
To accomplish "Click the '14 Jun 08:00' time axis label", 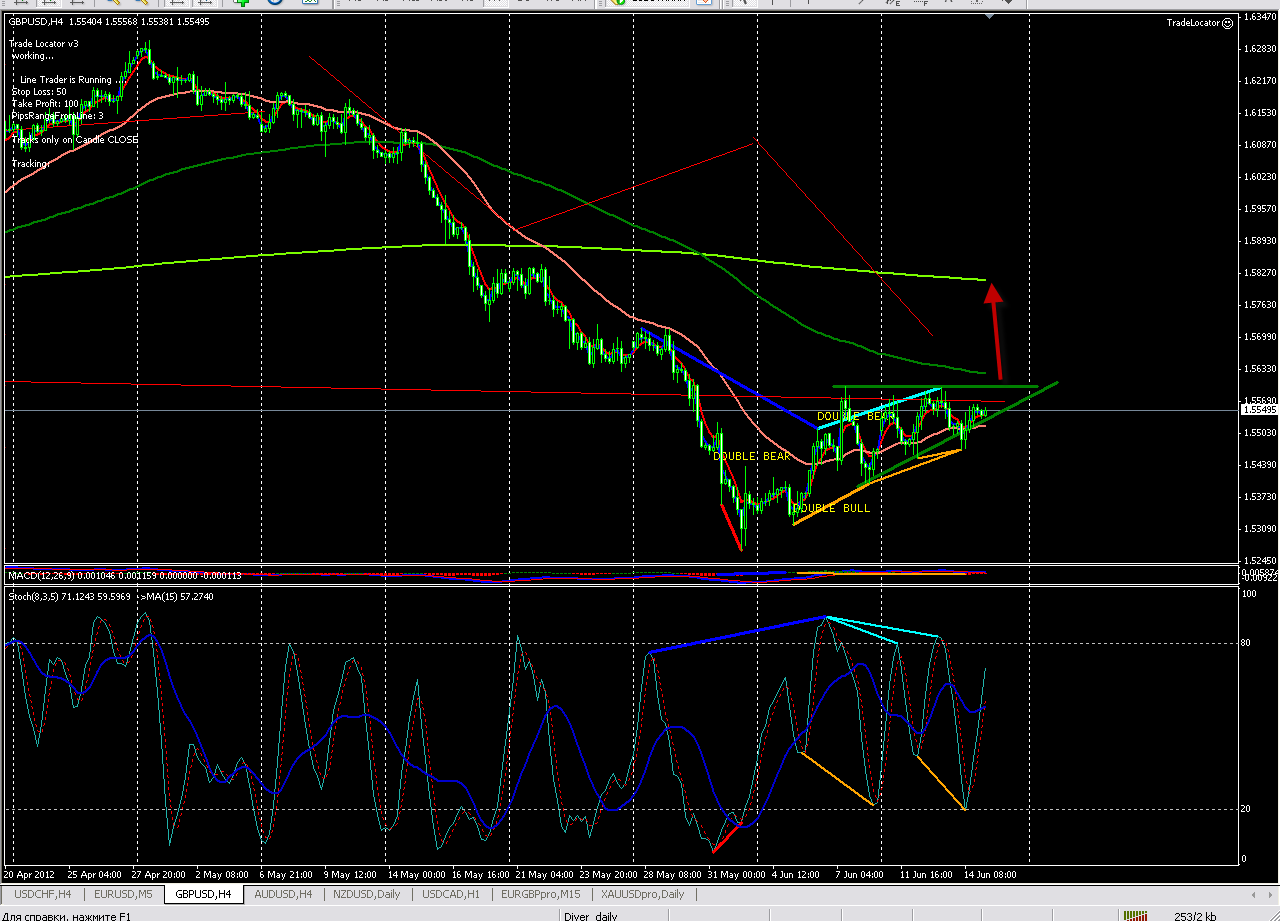I will coord(988,873).
